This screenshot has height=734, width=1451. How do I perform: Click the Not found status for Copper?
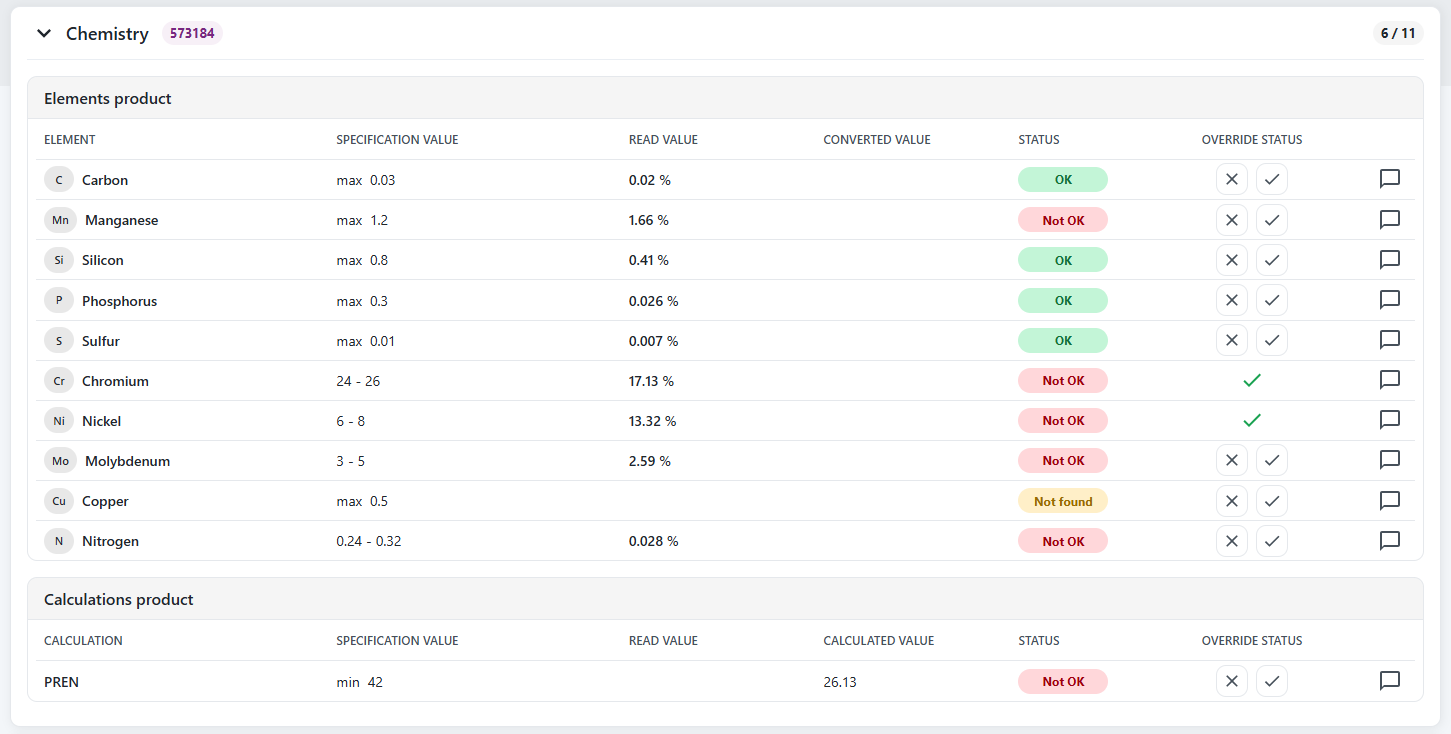(1063, 501)
